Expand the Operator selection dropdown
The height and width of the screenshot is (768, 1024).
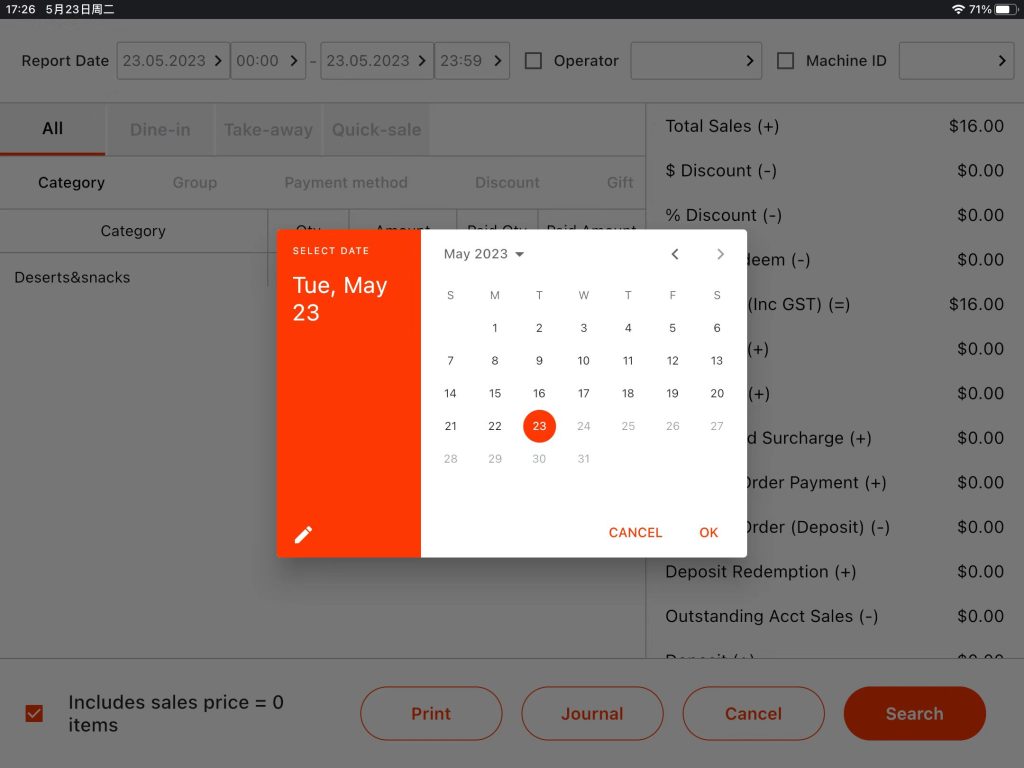click(x=696, y=61)
